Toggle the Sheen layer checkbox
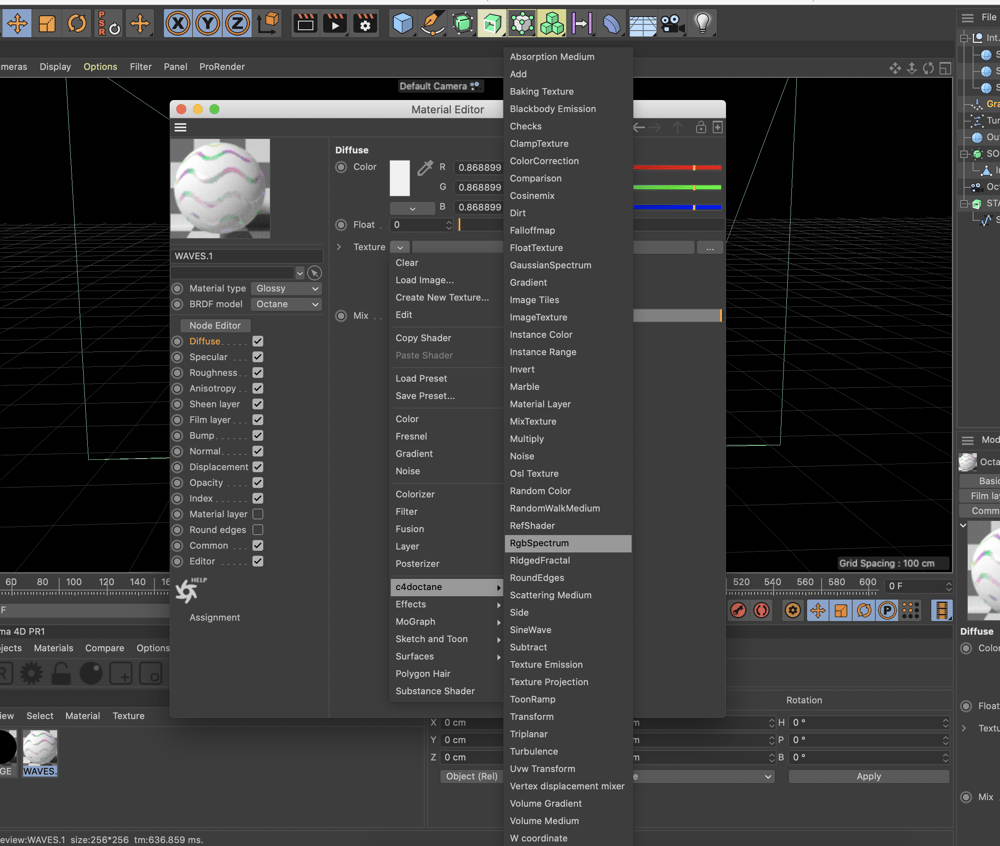This screenshot has height=846, width=1000. pos(258,404)
